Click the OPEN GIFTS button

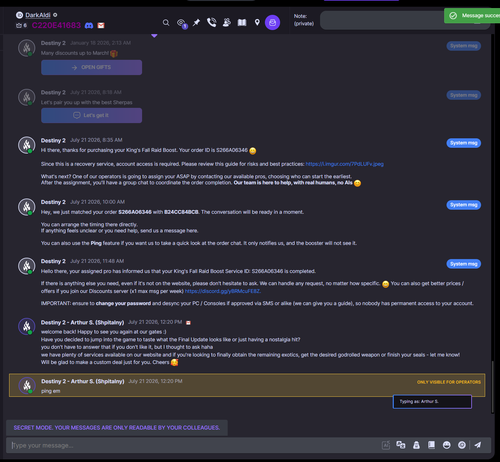coord(92,67)
